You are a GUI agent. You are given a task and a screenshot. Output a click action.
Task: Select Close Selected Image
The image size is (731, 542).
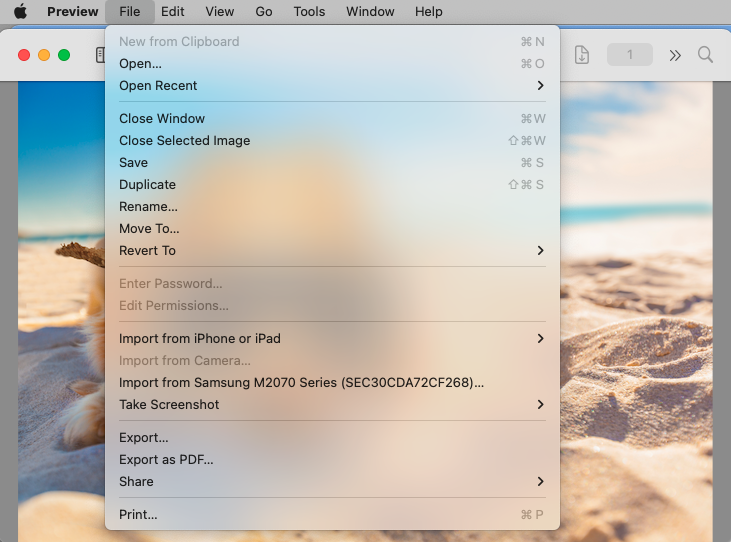[x=332, y=140]
